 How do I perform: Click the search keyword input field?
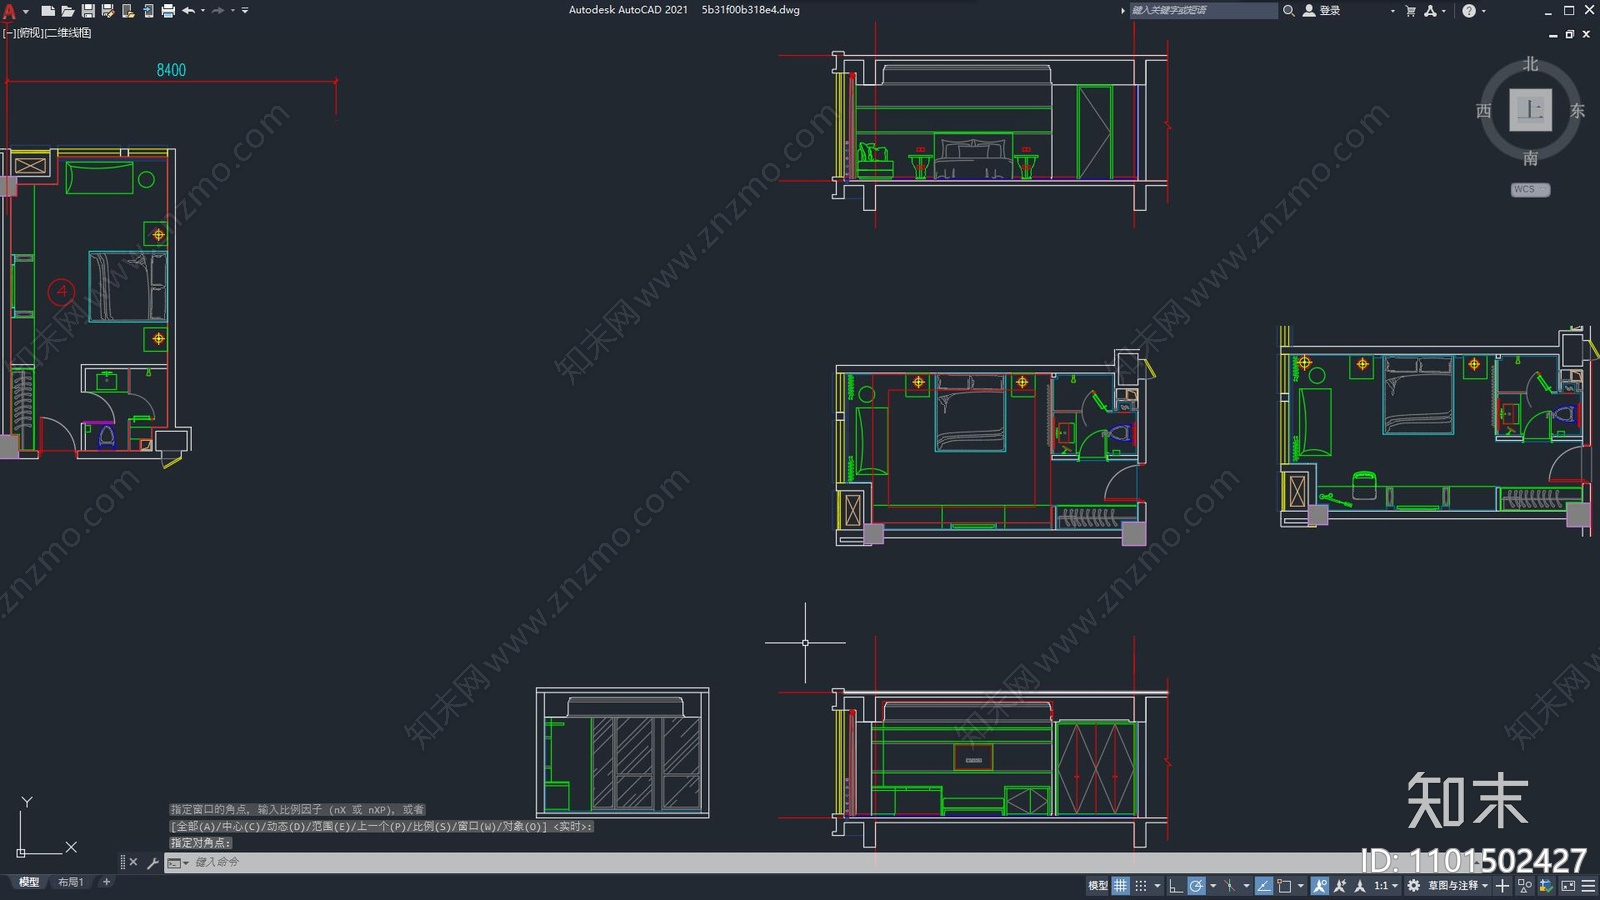[1203, 11]
